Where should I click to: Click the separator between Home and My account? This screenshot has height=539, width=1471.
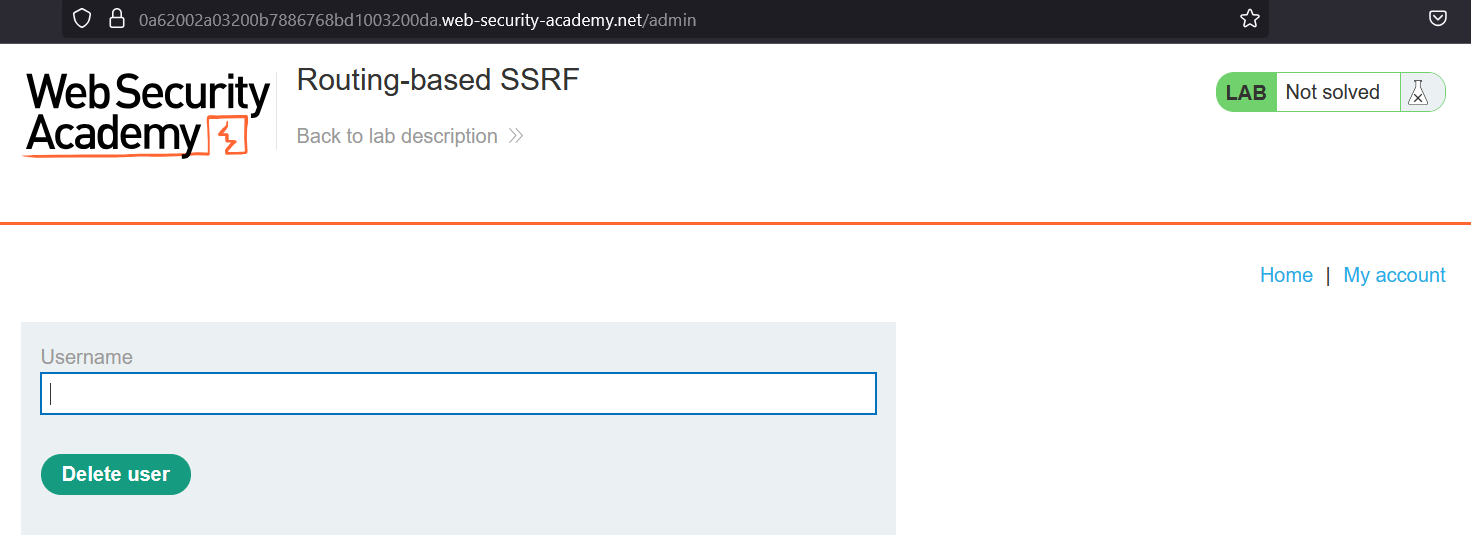[x=1328, y=275]
